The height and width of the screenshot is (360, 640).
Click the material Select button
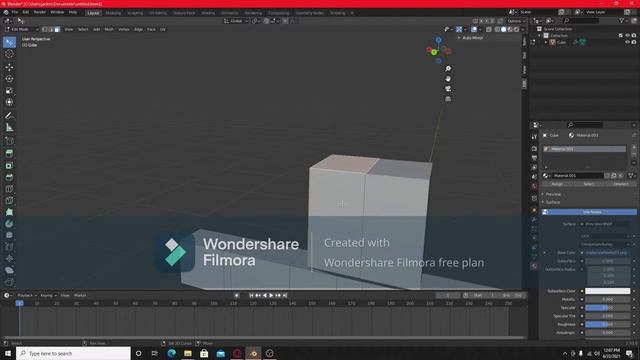[x=589, y=184]
